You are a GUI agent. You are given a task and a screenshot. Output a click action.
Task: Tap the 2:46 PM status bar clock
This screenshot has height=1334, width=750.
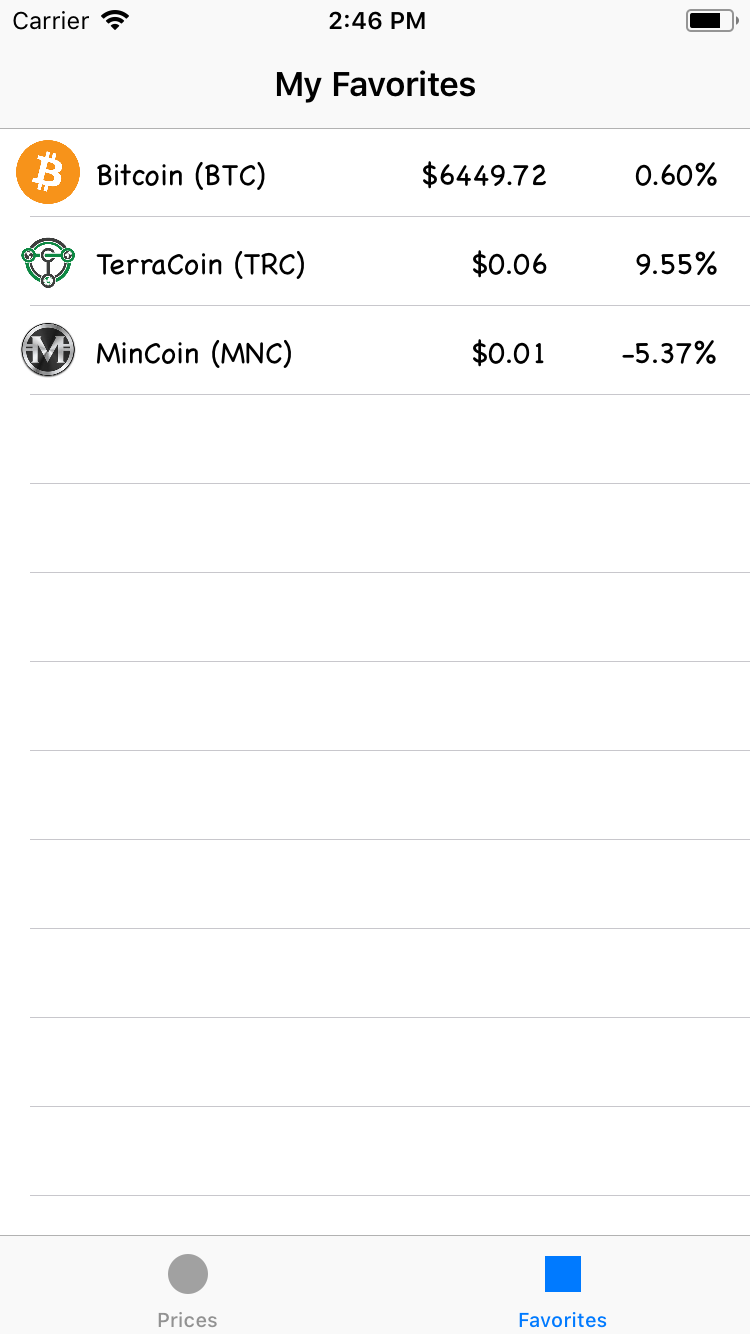[377, 21]
